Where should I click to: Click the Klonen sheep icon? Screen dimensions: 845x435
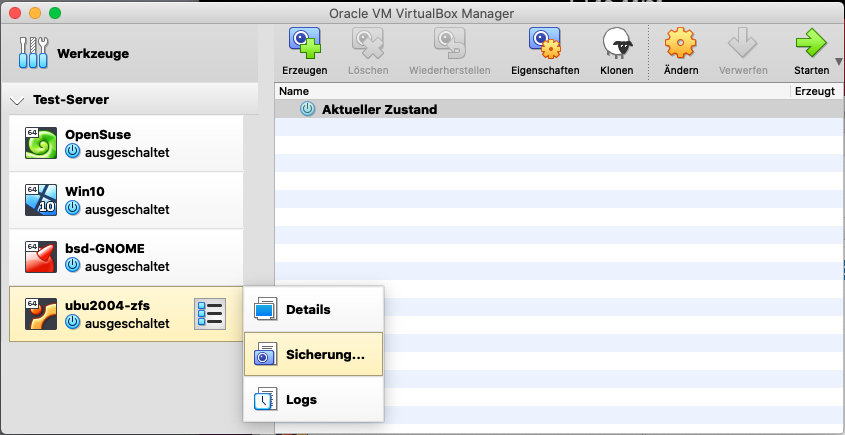point(616,44)
